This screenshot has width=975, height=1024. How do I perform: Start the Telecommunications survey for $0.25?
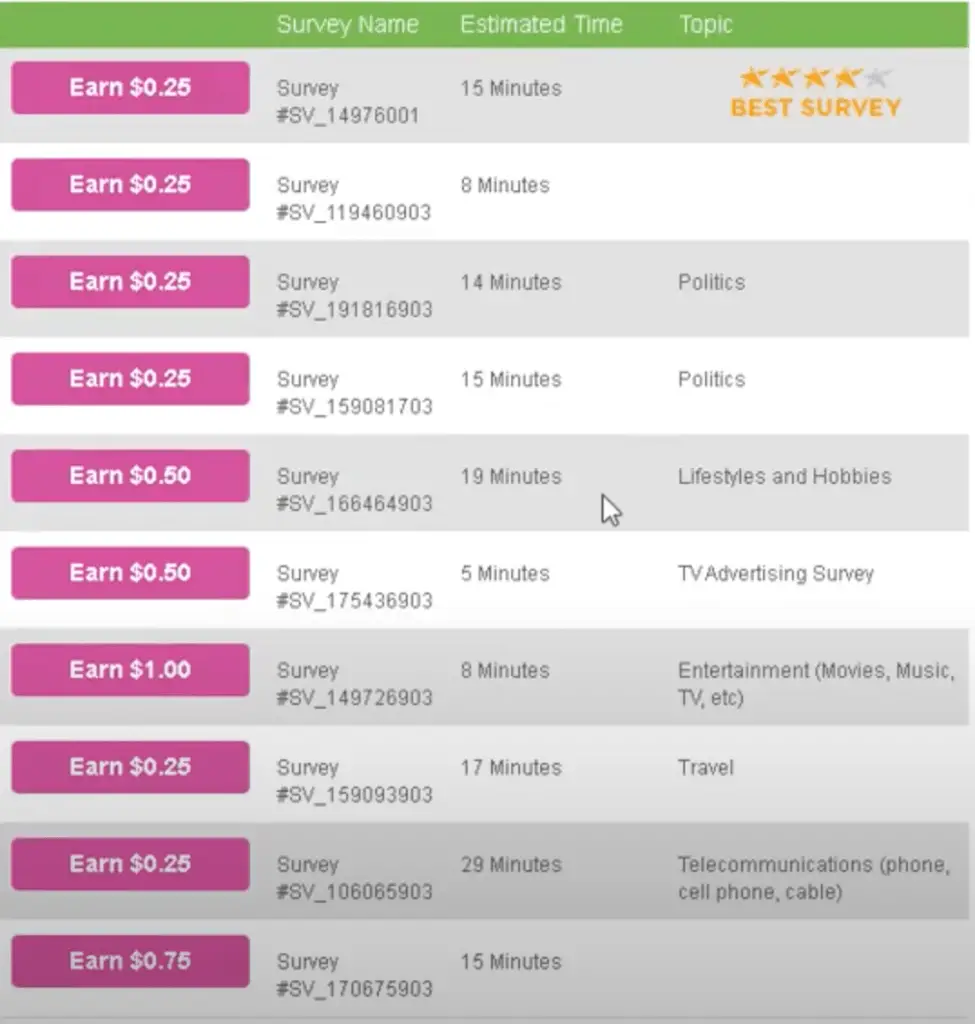click(x=131, y=864)
